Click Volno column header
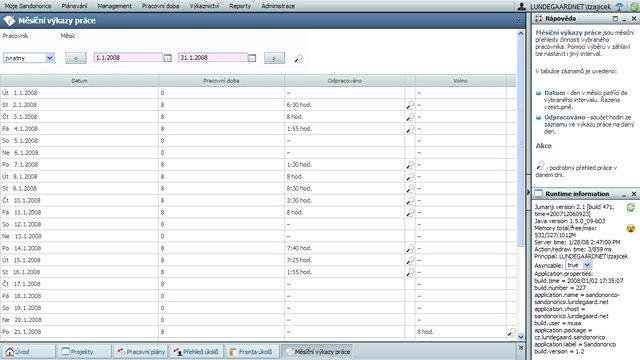Viewport: 640px width, 360px height. (460, 81)
